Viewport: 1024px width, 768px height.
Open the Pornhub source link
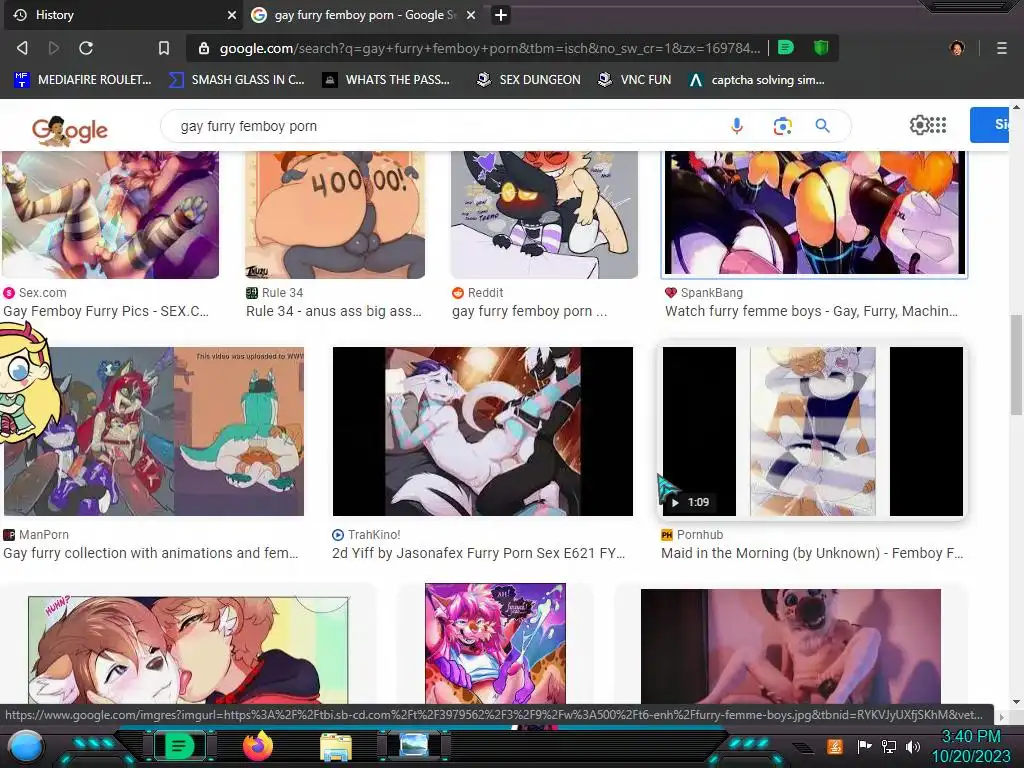pos(692,535)
